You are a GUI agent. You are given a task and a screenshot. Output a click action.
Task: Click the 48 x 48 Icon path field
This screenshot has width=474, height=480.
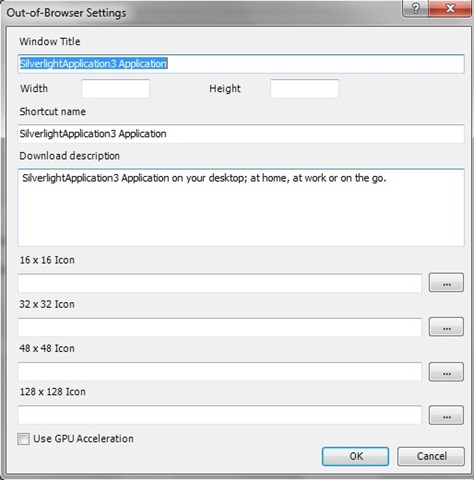point(220,372)
